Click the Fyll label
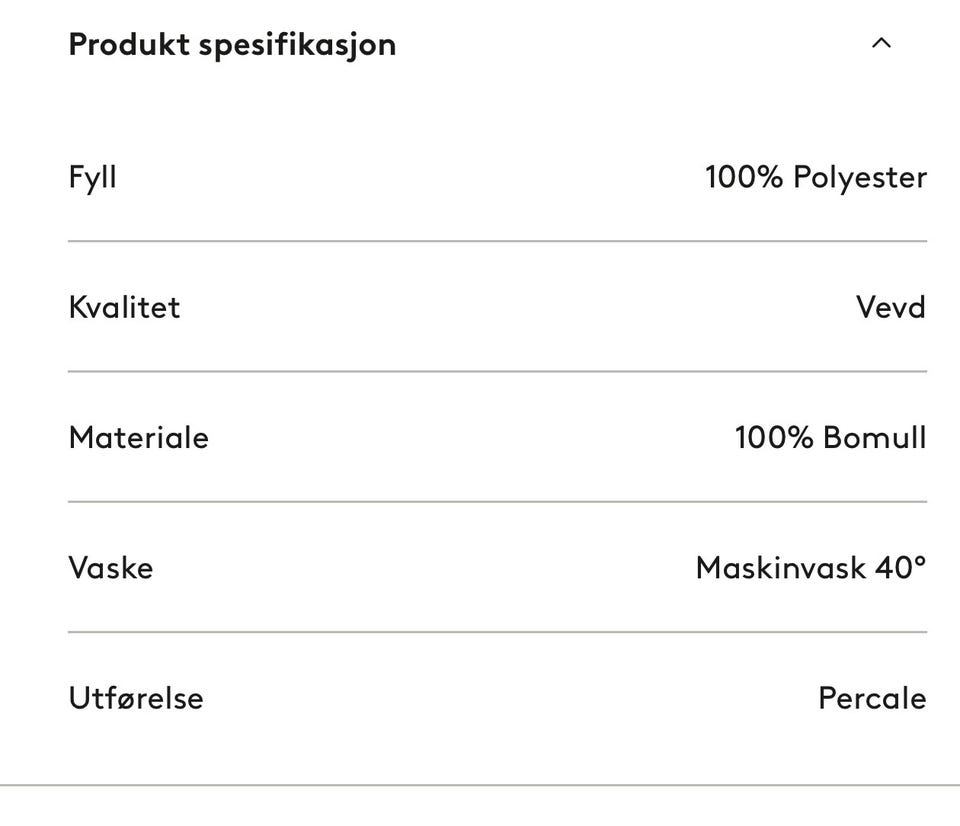This screenshot has width=960, height=826. [x=92, y=178]
